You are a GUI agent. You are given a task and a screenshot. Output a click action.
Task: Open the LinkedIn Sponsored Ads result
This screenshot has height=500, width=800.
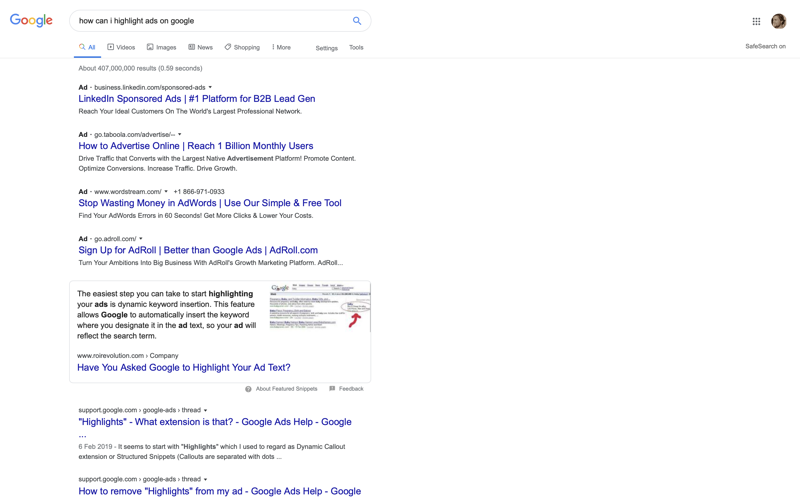197,99
